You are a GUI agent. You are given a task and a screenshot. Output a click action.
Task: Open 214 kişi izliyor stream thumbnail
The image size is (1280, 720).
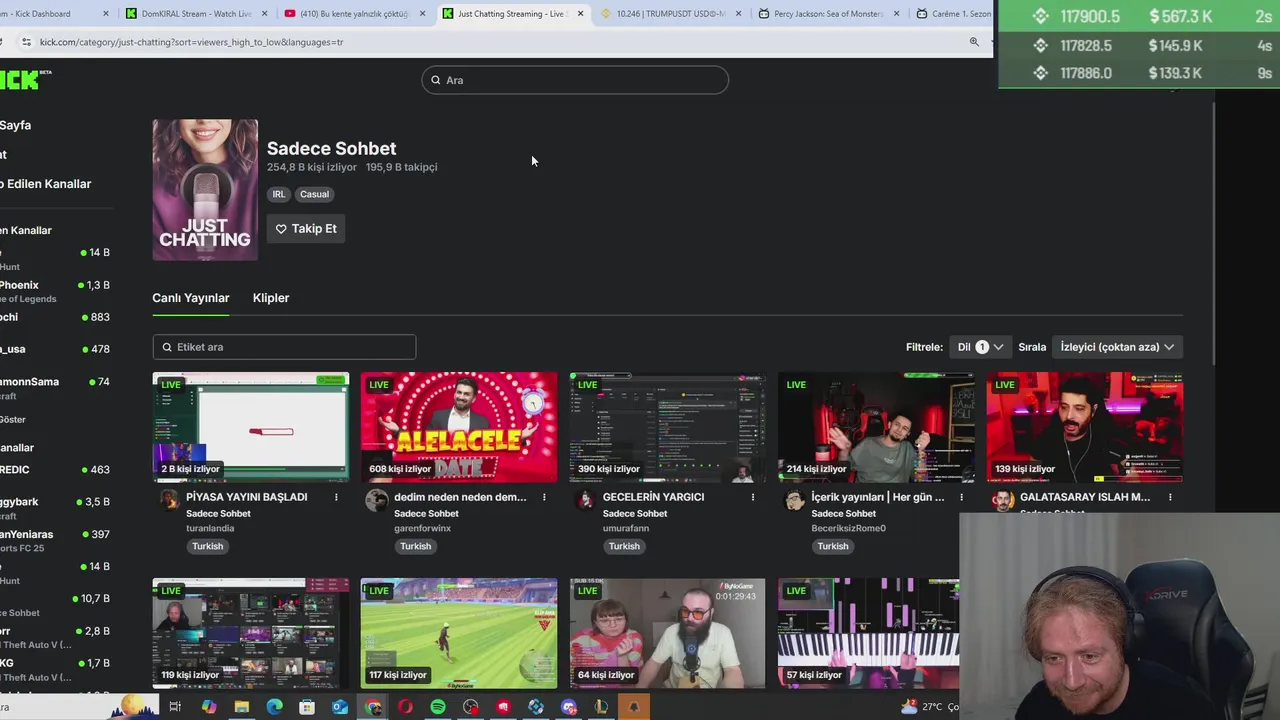click(876, 427)
